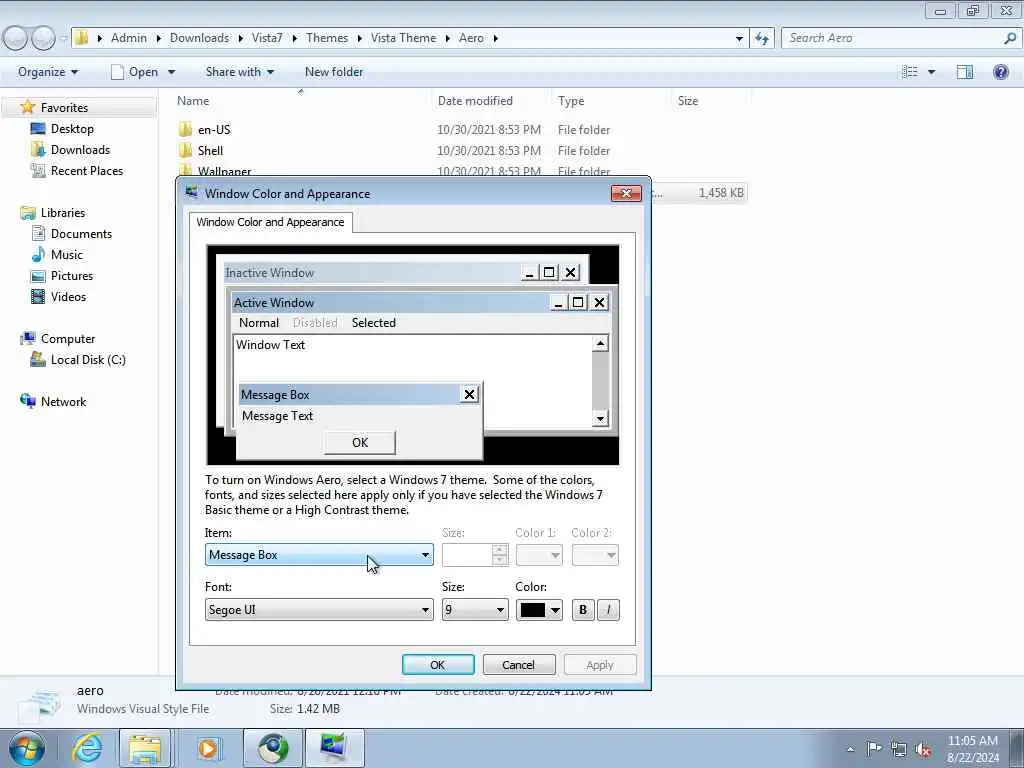Select Window Color and Appearance tab

coord(270,222)
